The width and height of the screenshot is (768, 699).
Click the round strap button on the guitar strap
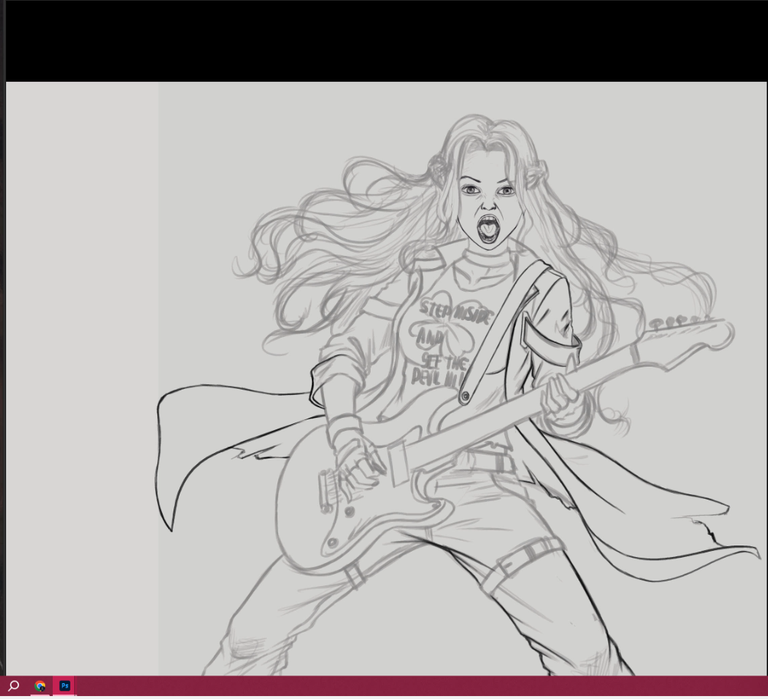(465, 397)
